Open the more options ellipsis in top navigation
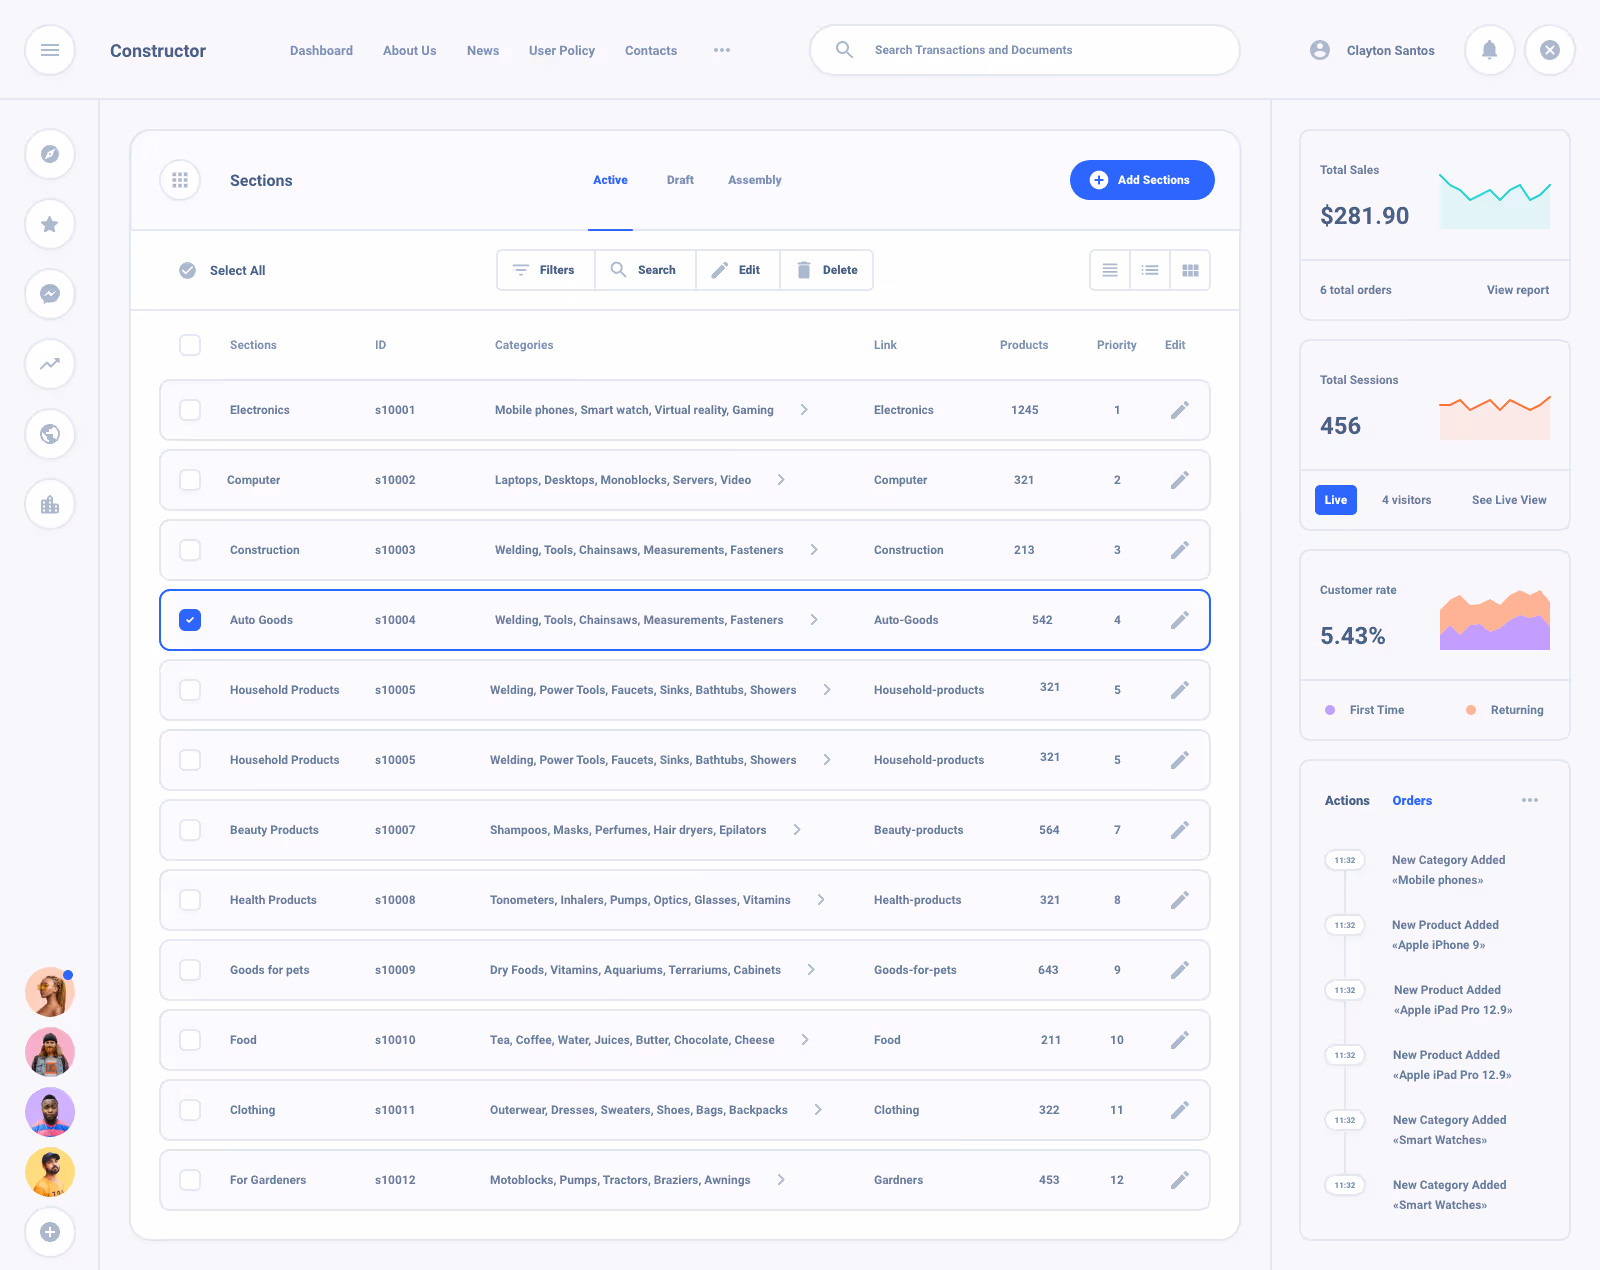The width and height of the screenshot is (1600, 1270). point(722,50)
